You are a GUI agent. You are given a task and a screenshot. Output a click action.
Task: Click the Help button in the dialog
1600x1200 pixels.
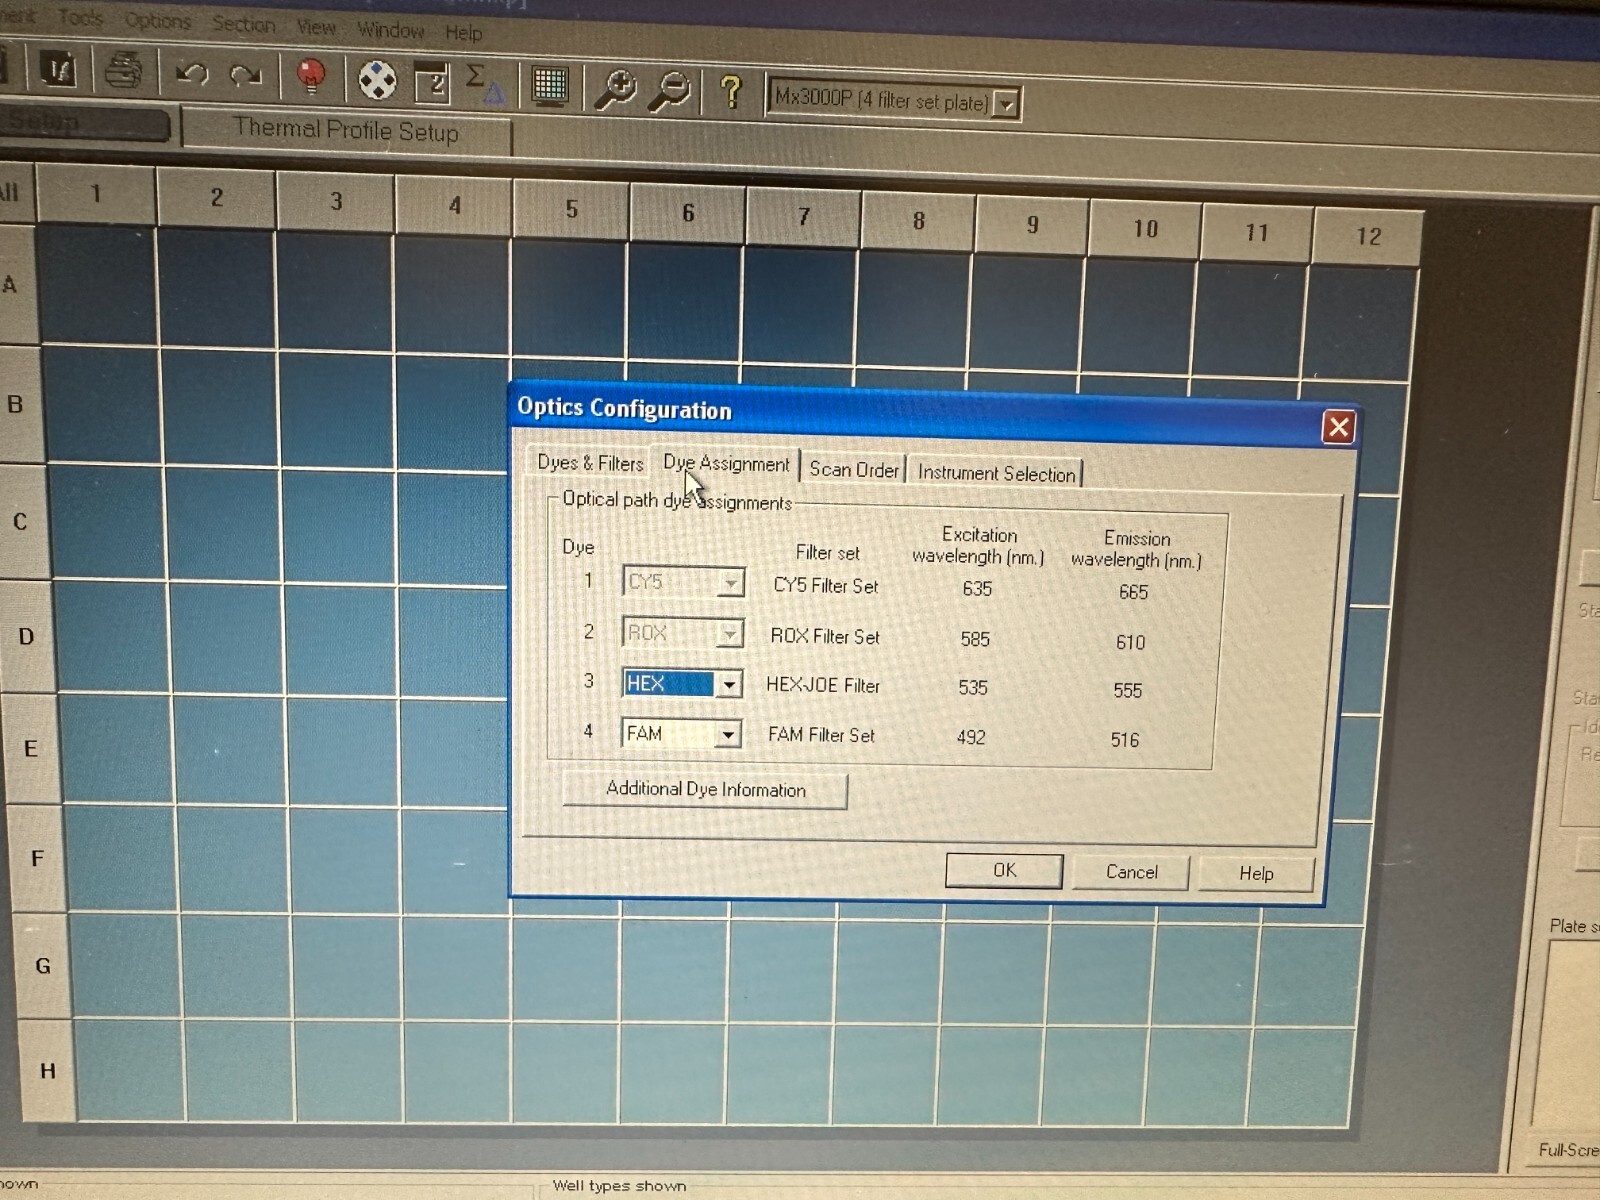click(x=1256, y=874)
